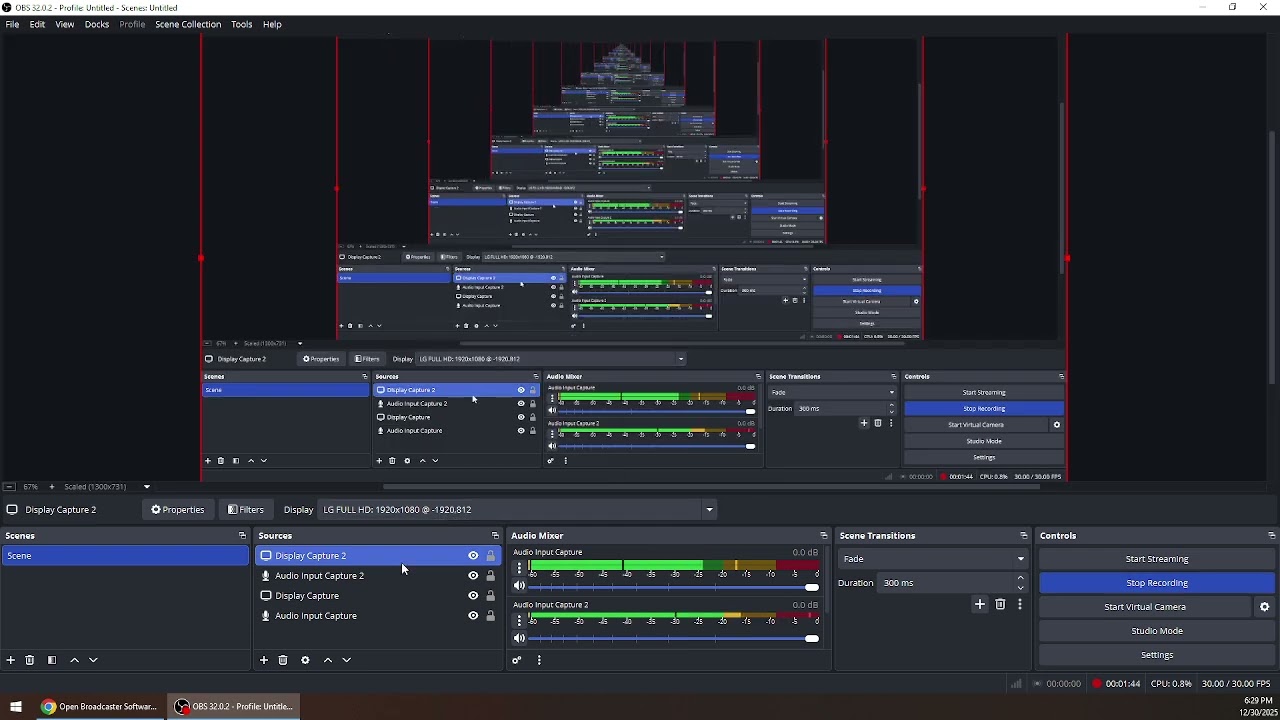This screenshot has width=1280, height=720.
Task: Open advanced audio properties gear icon
Action: [x=517, y=660]
